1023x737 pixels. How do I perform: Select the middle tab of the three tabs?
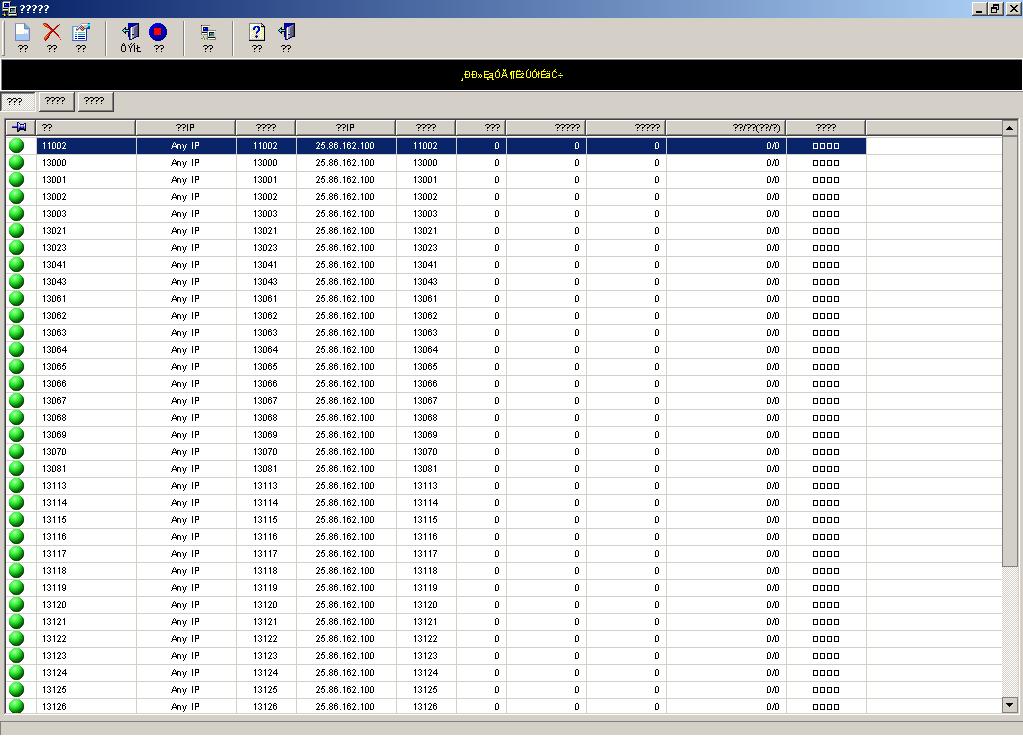click(55, 101)
